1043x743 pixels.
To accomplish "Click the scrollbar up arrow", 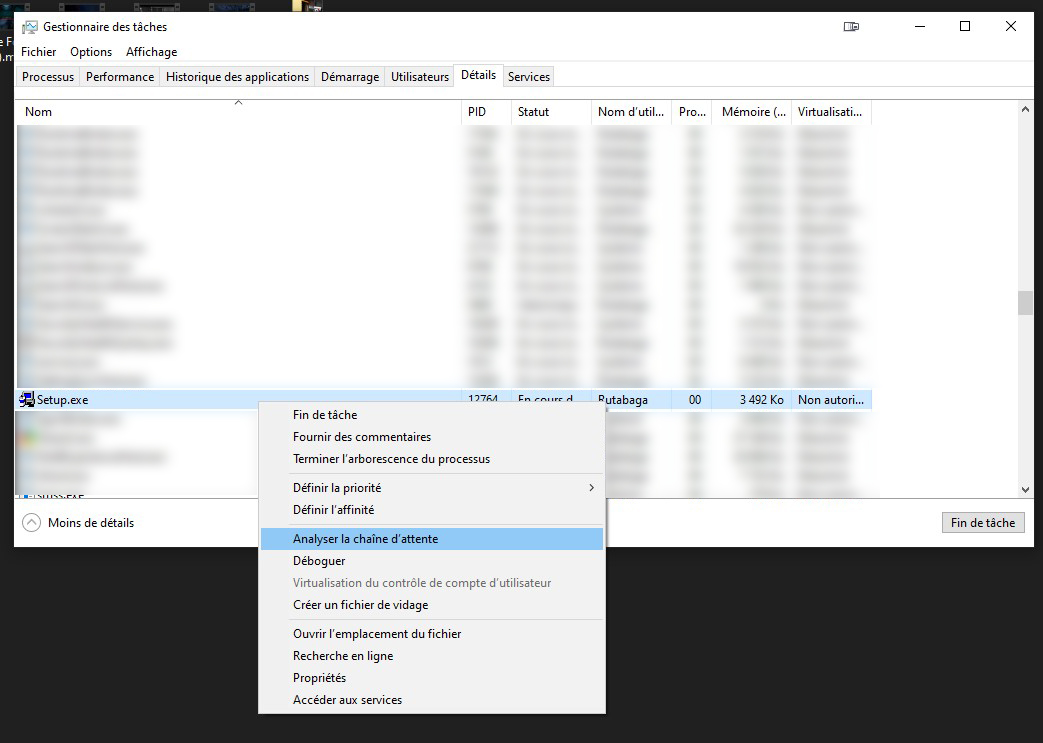I will 1025,109.
